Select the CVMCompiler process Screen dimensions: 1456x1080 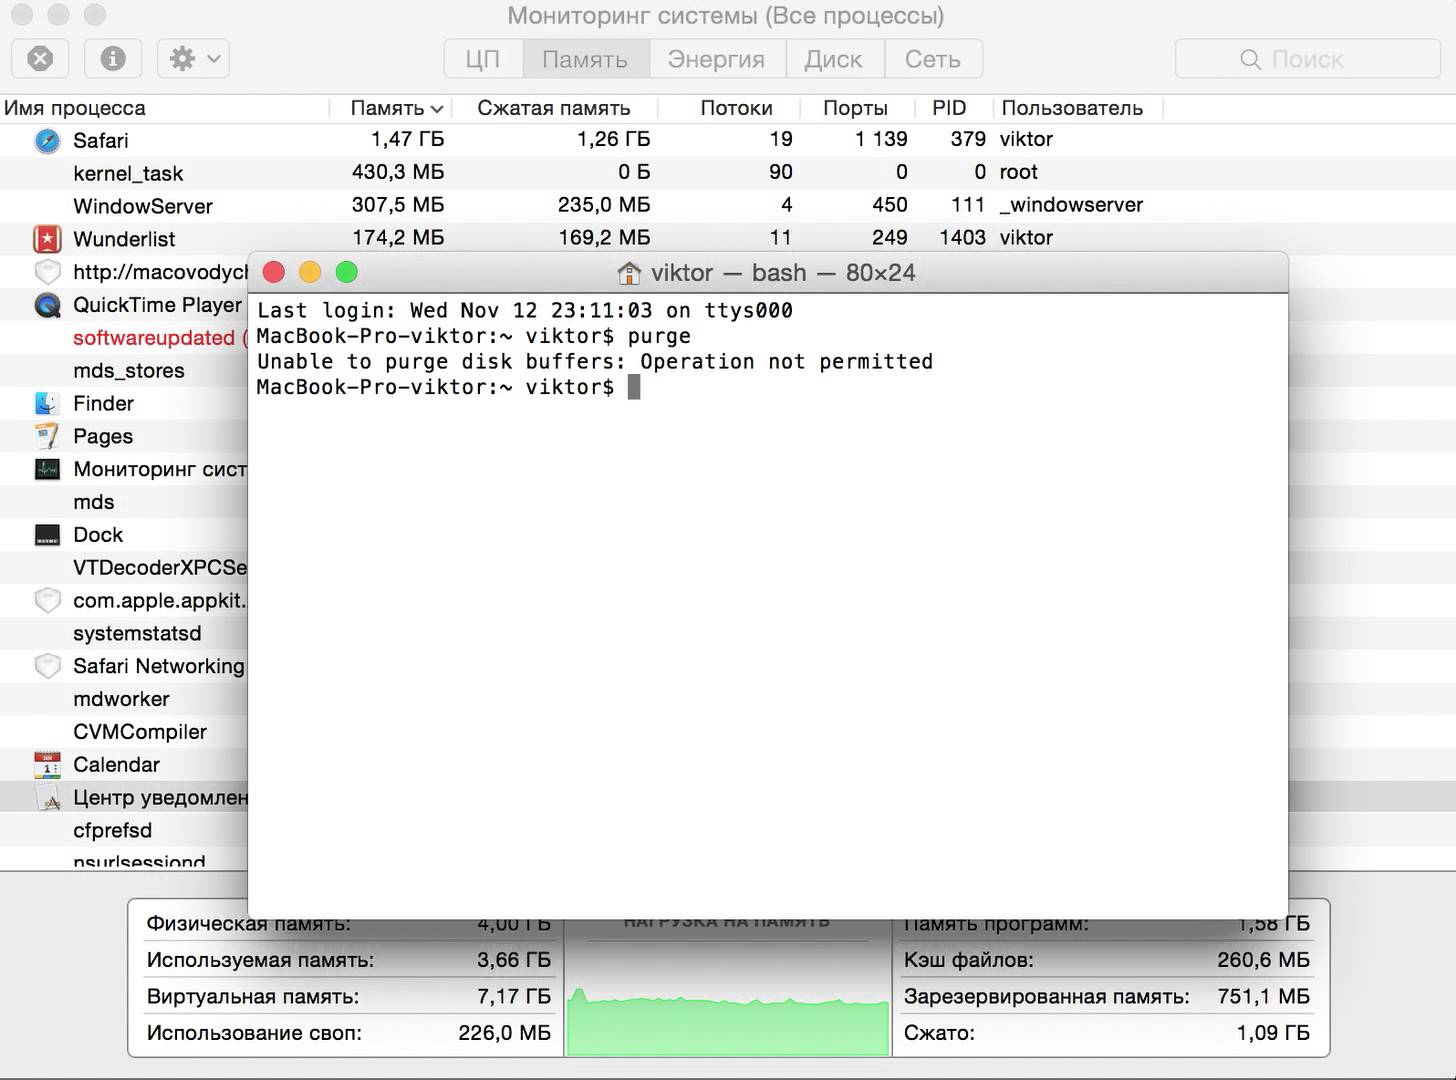(x=140, y=732)
